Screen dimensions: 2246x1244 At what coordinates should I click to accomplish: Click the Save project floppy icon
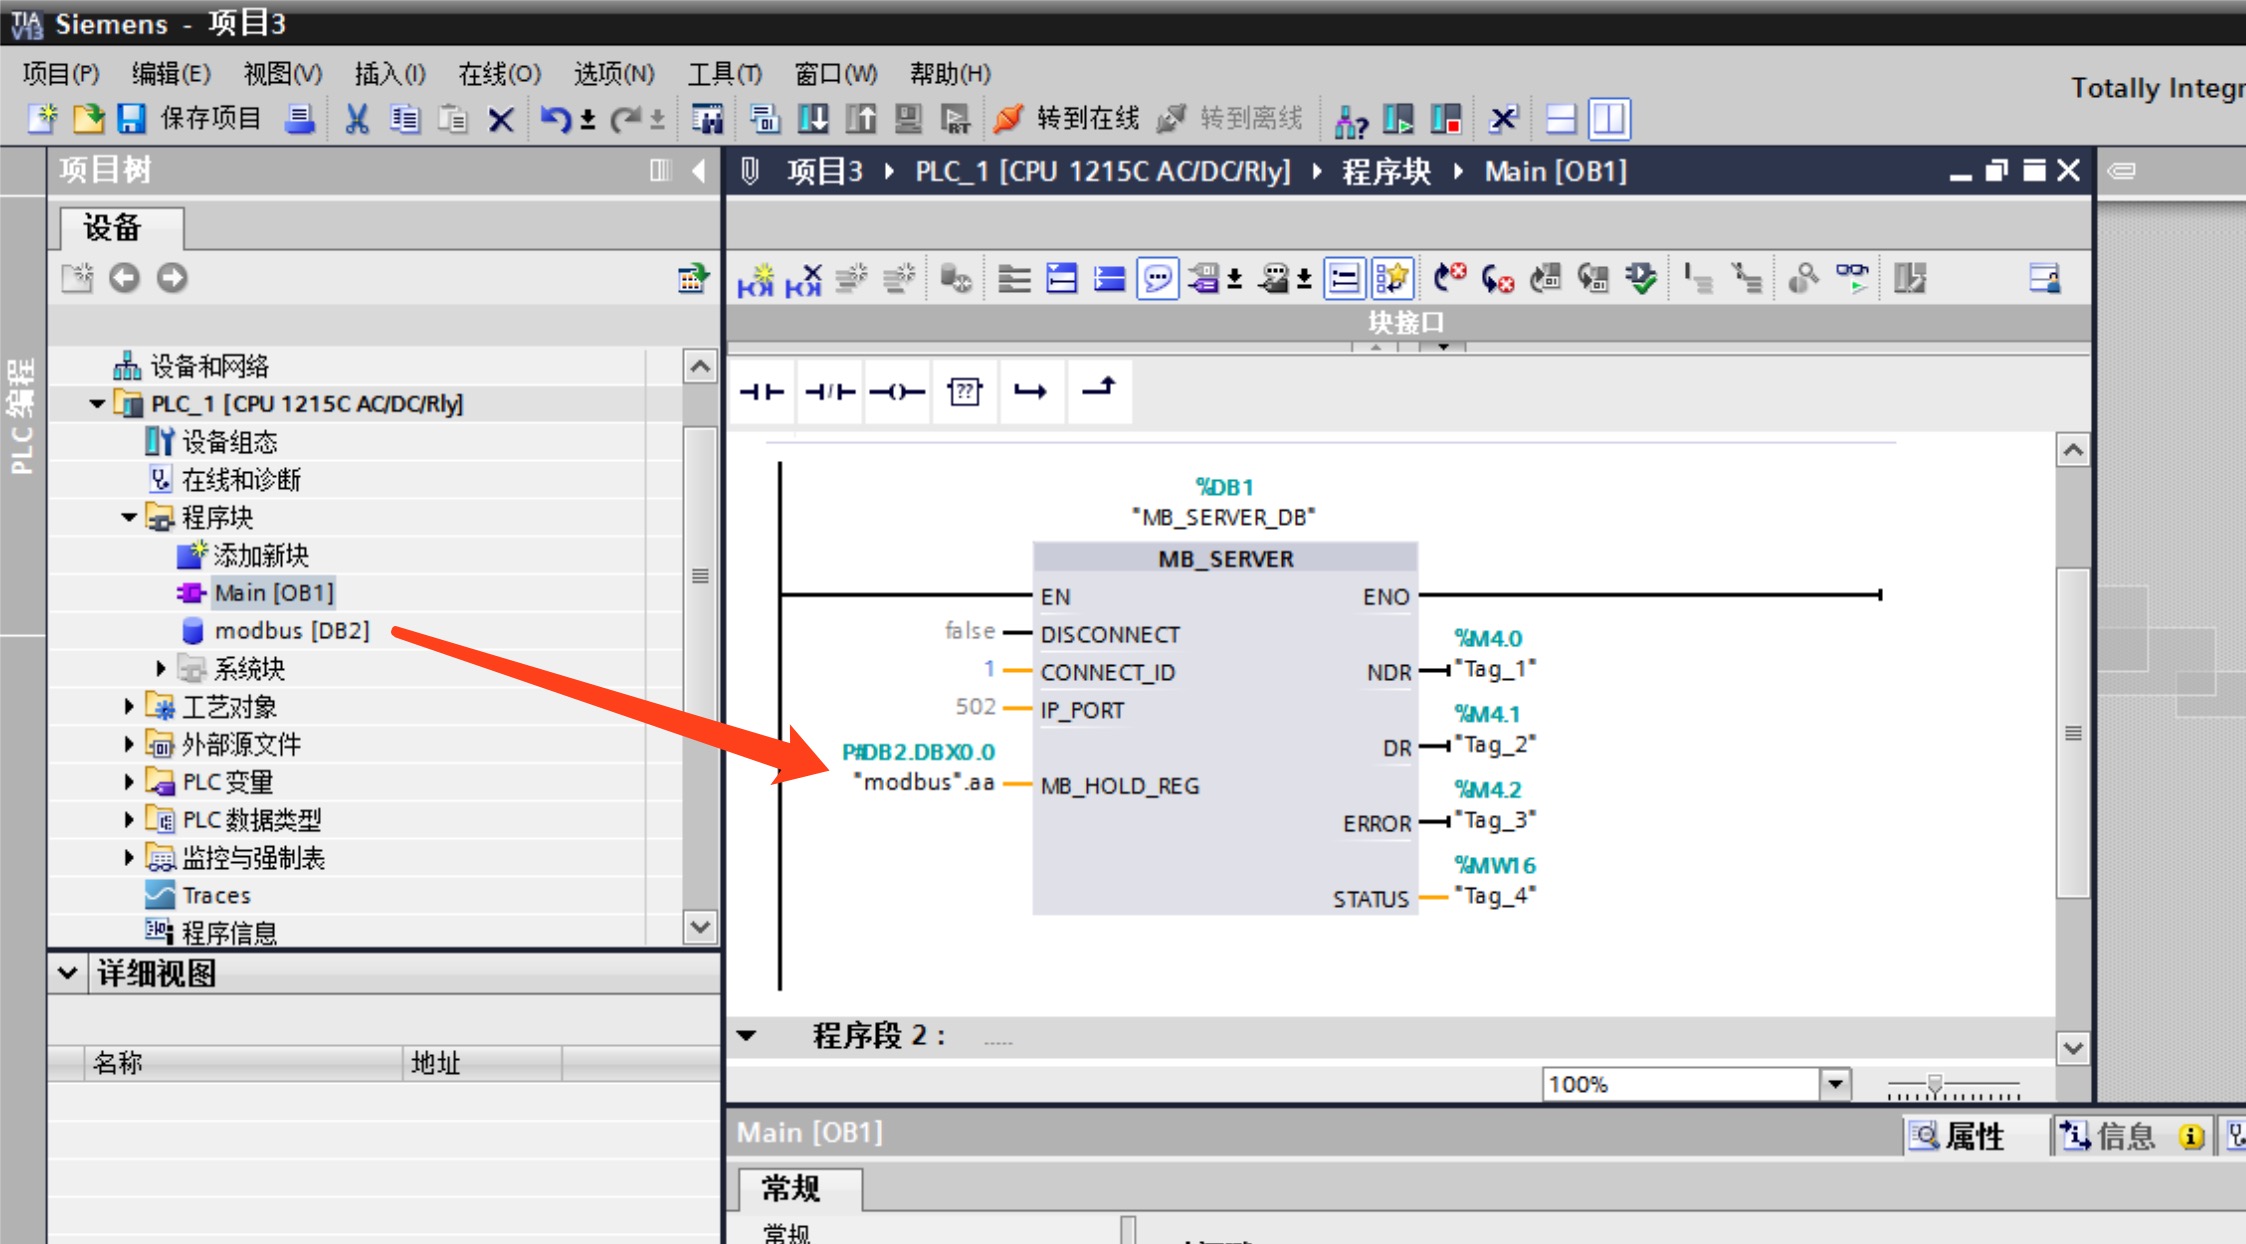[132, 119]
